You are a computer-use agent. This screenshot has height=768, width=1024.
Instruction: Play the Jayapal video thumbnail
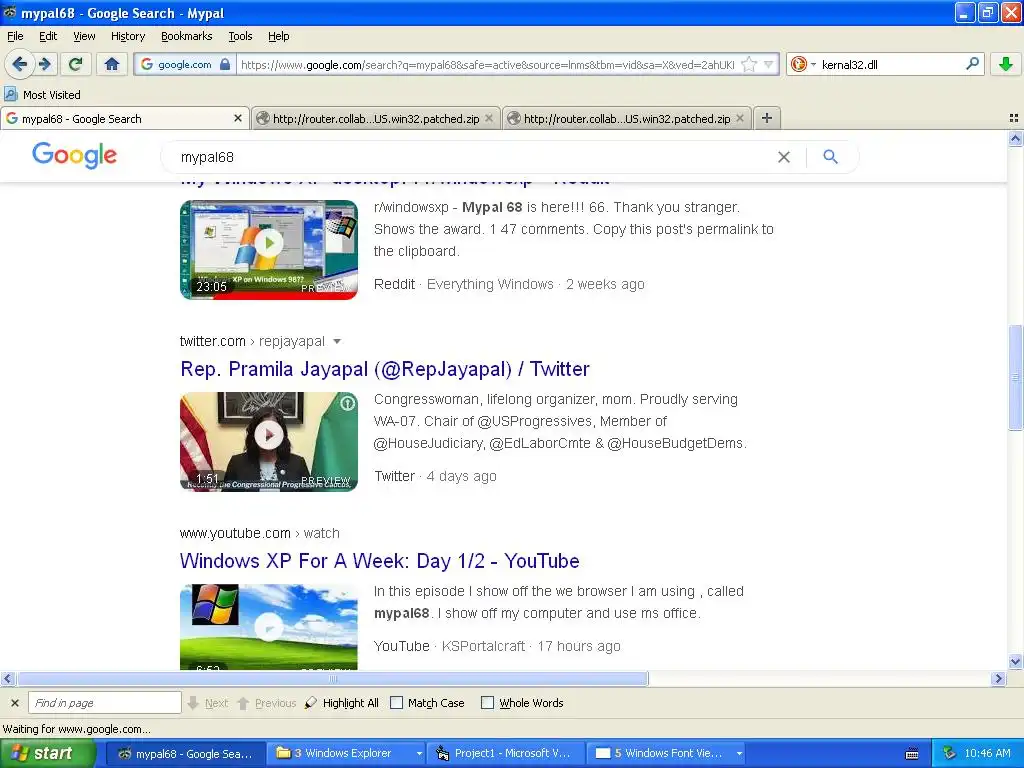[x=268, y=441]
